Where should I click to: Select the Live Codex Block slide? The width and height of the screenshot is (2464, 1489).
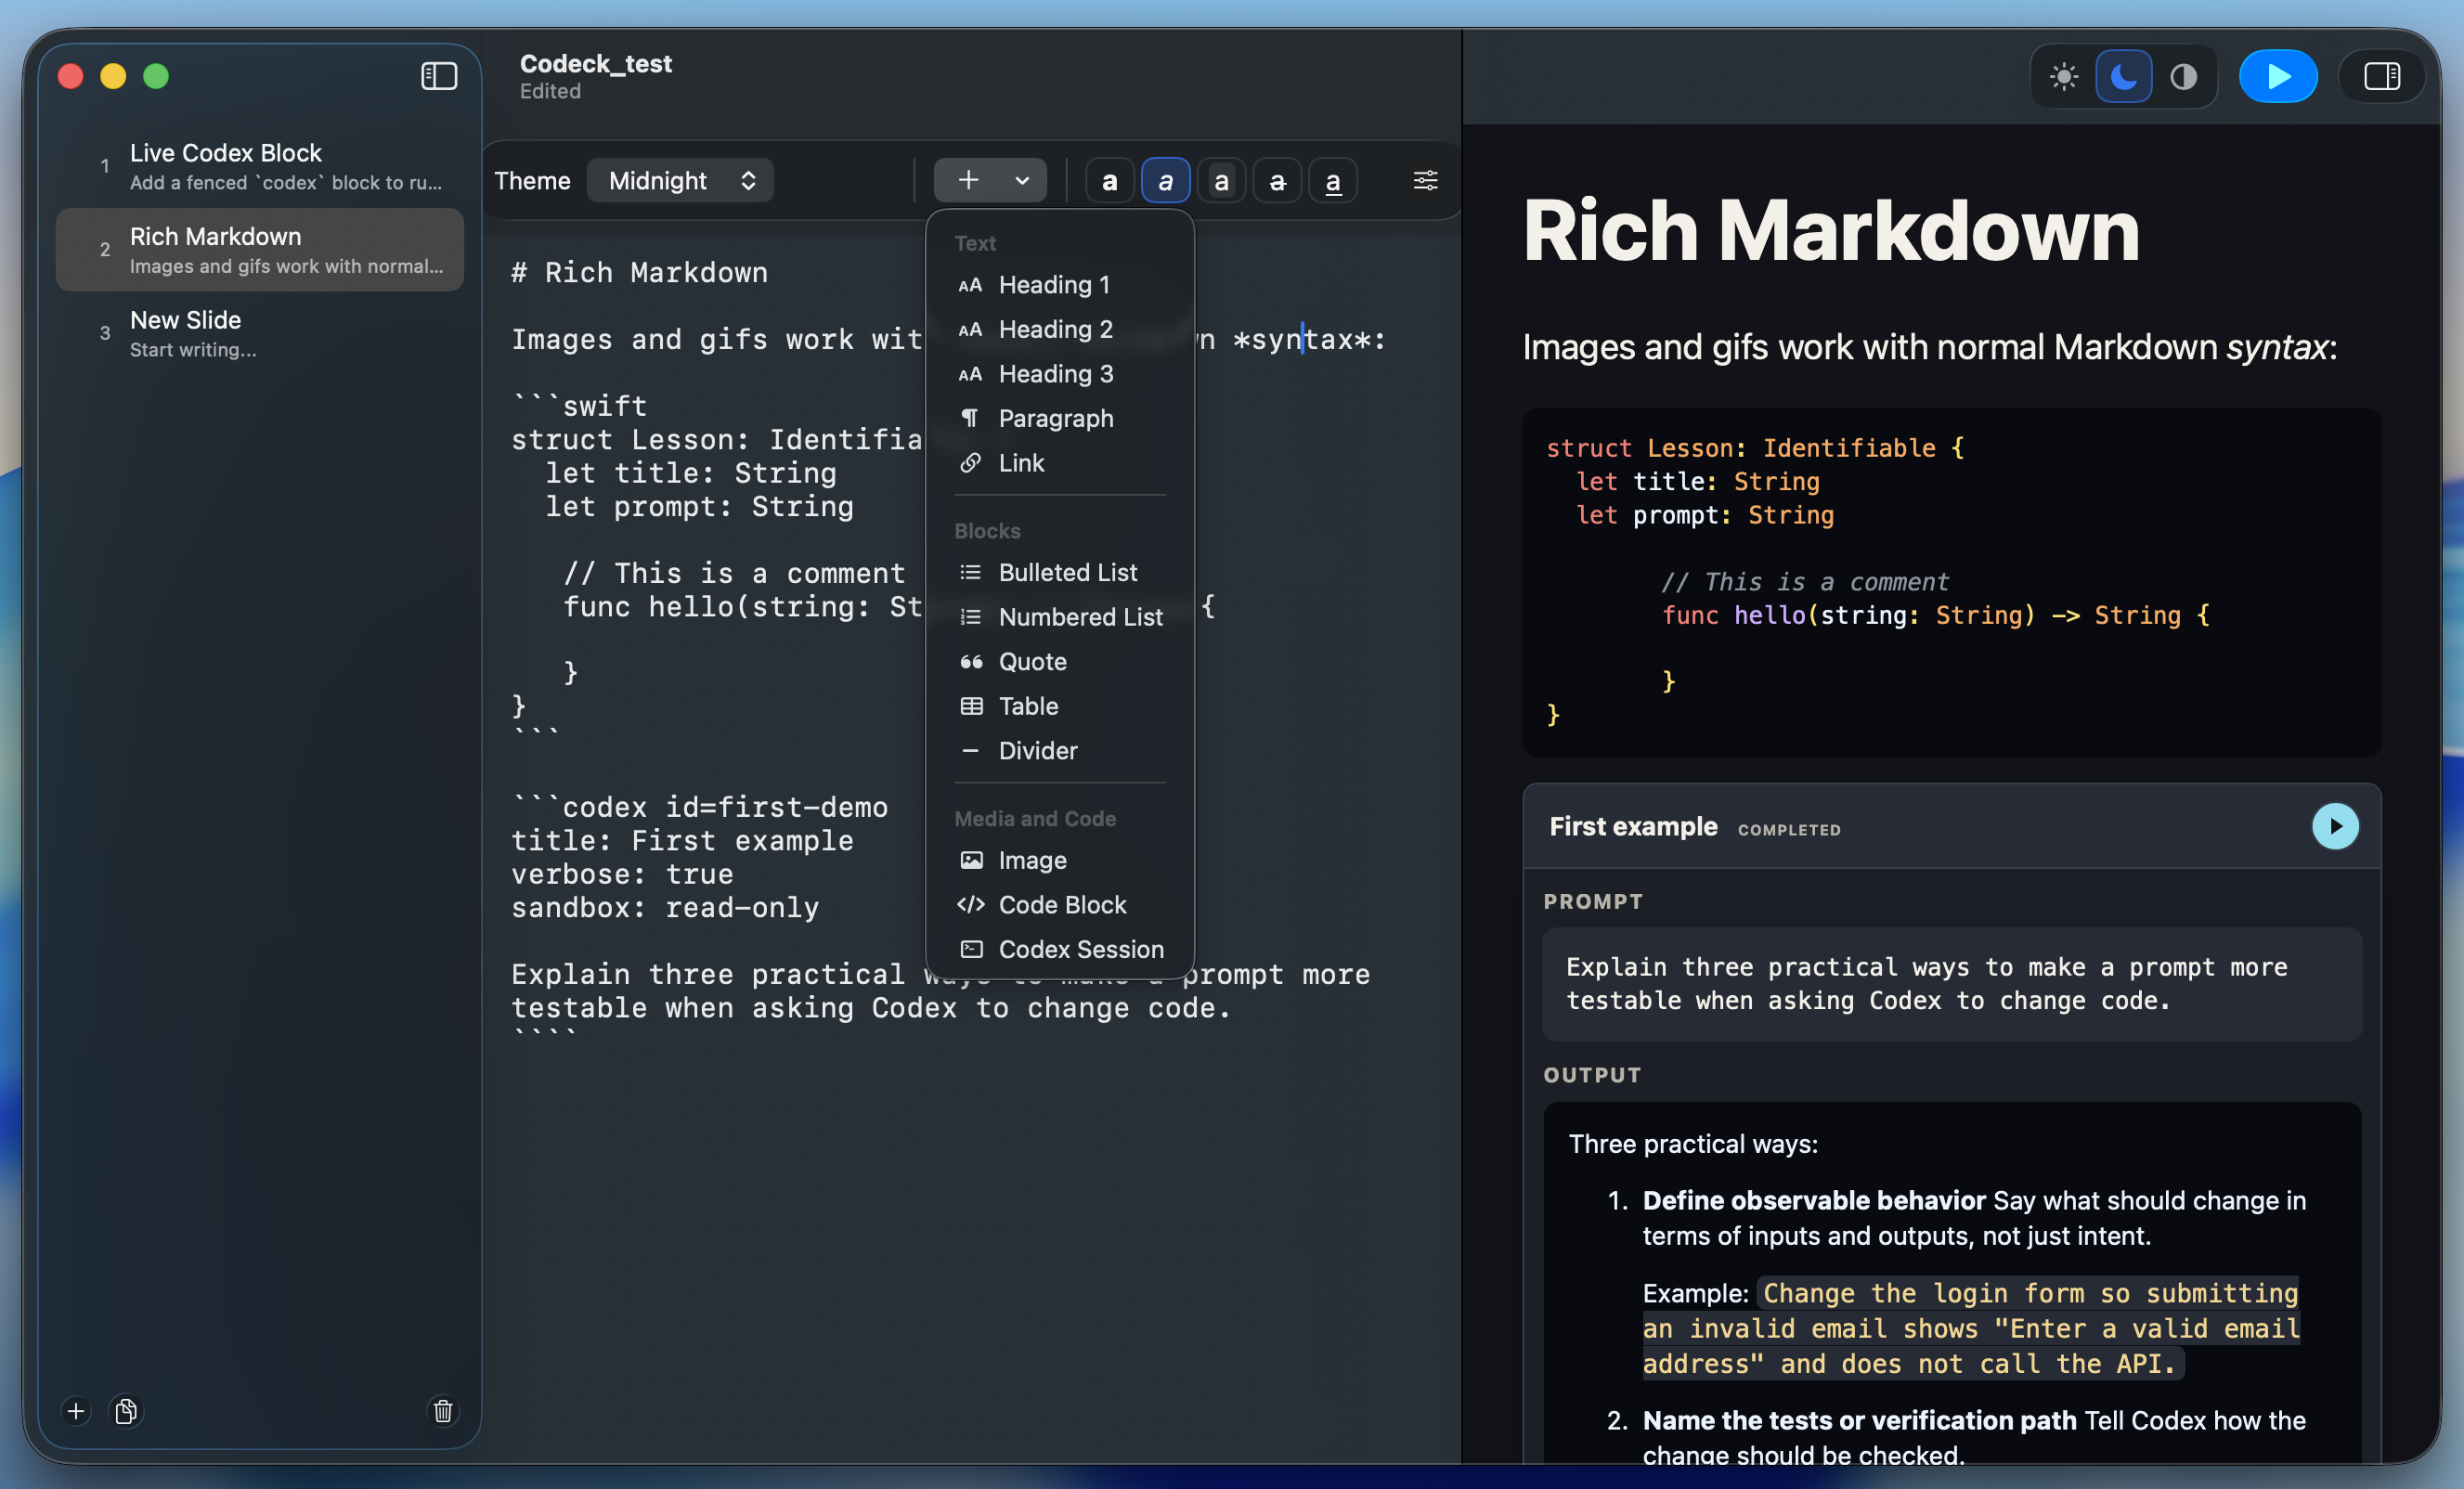click(260, 166)
